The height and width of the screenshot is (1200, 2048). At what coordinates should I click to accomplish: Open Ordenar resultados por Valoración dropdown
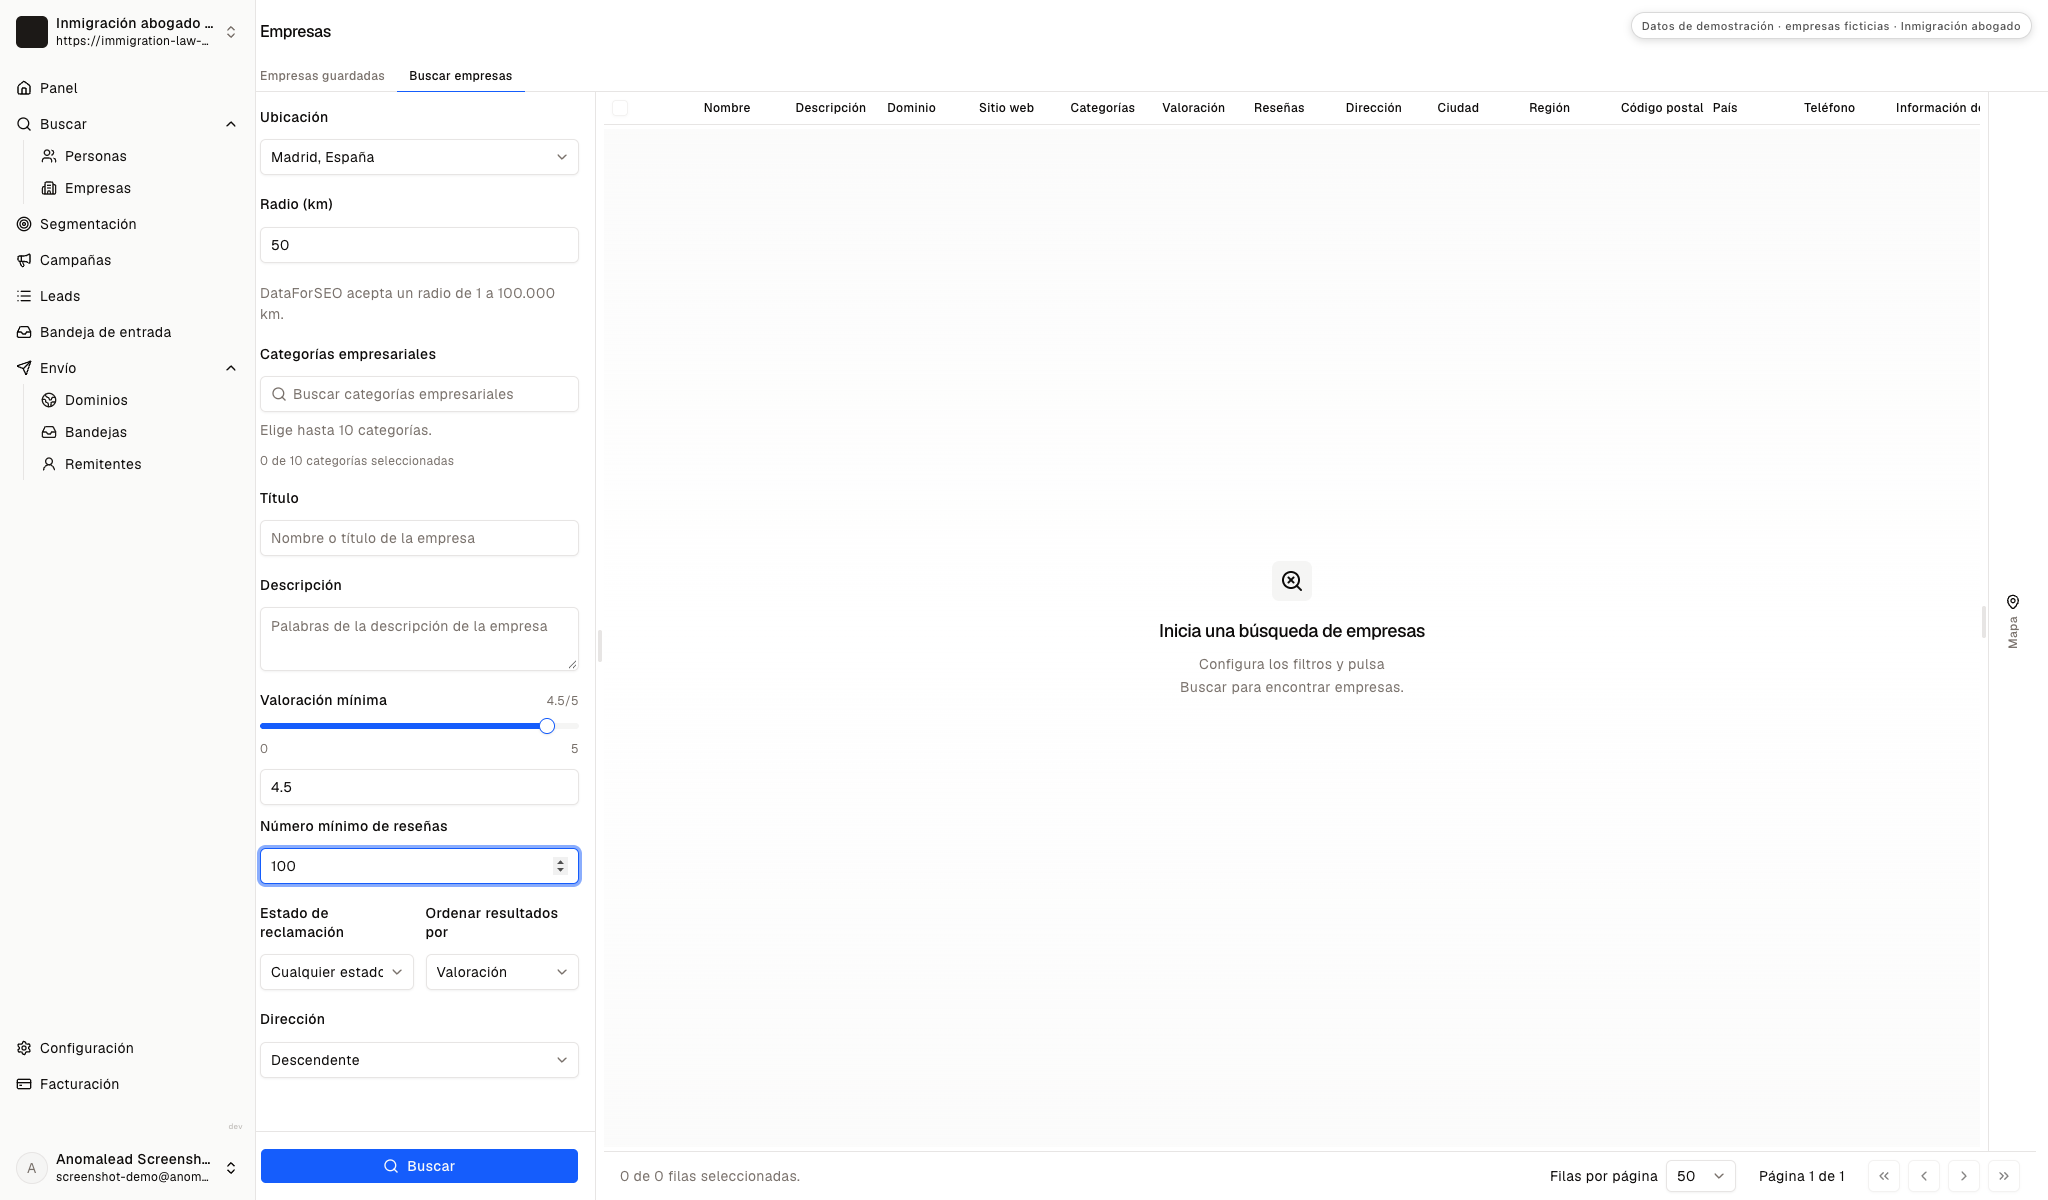coord(502,972)
